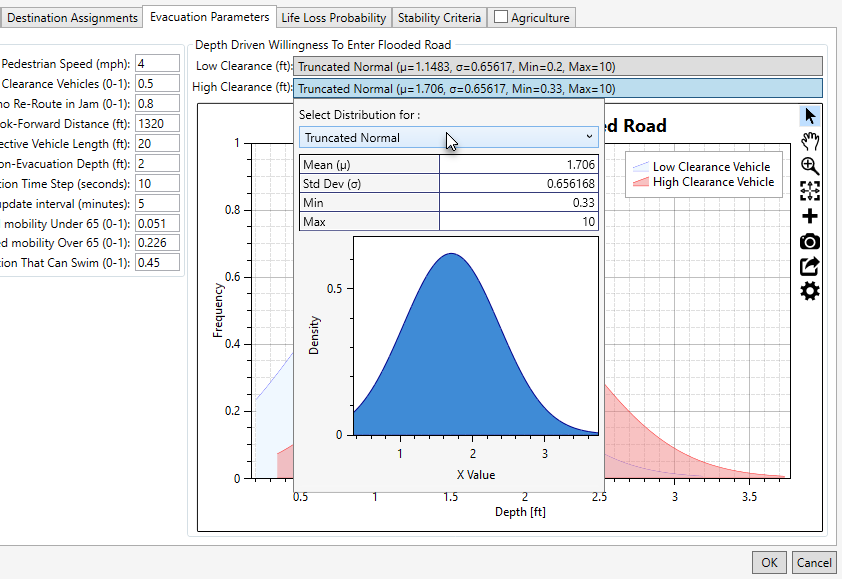Edit the Std Dev (σ) value field
The height and width of the screenshot is (579, 842).
pyautogui.click(x=518, y=185)
